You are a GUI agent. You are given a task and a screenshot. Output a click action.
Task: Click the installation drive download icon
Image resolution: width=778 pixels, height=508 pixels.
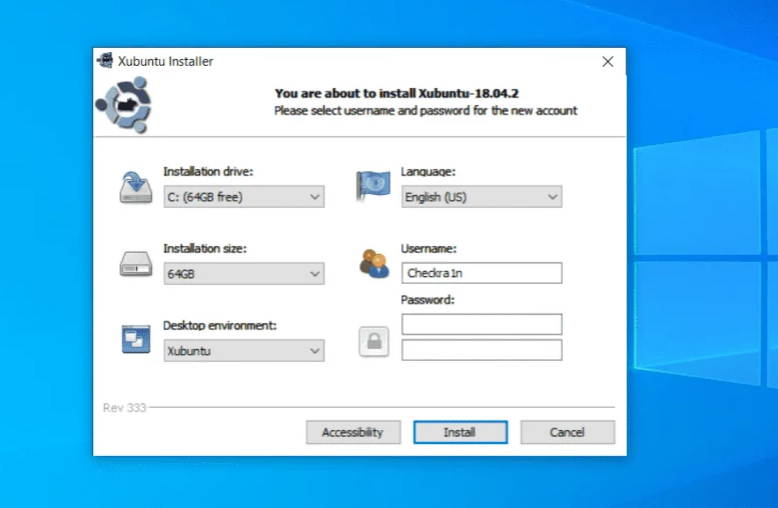click(x=135, y=187)
